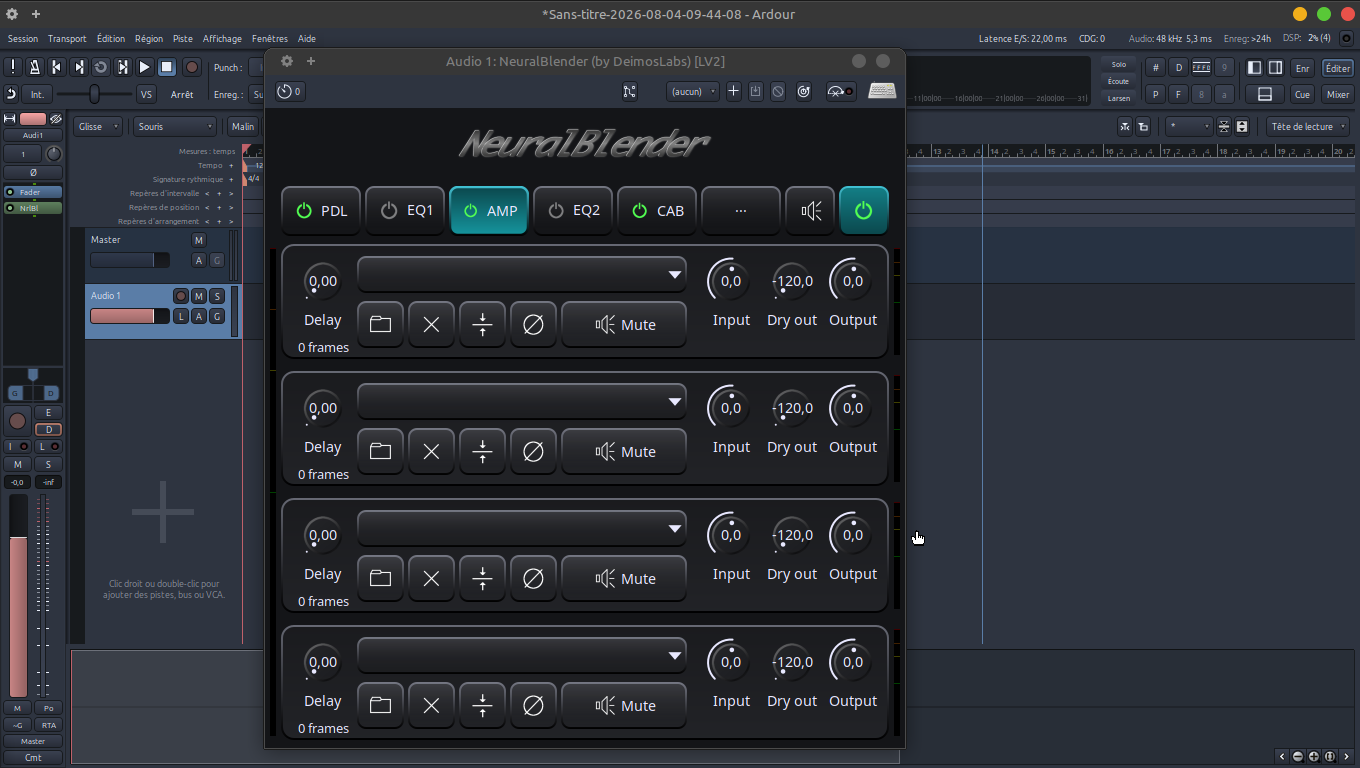Screen dimensions: 1360x768
Task: Click the plugin bypass target icon
Action: [x=804, y=91]
